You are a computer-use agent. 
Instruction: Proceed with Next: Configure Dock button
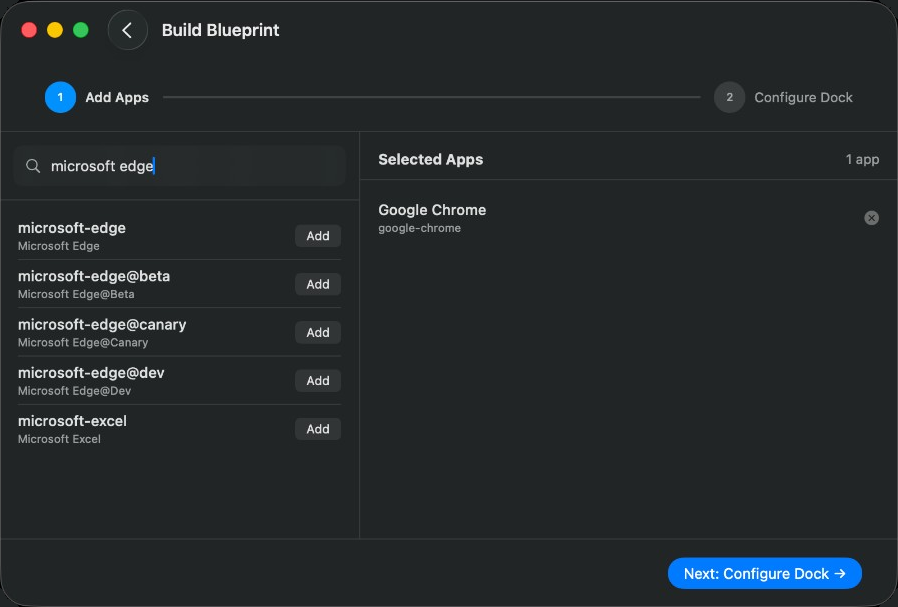765,573
